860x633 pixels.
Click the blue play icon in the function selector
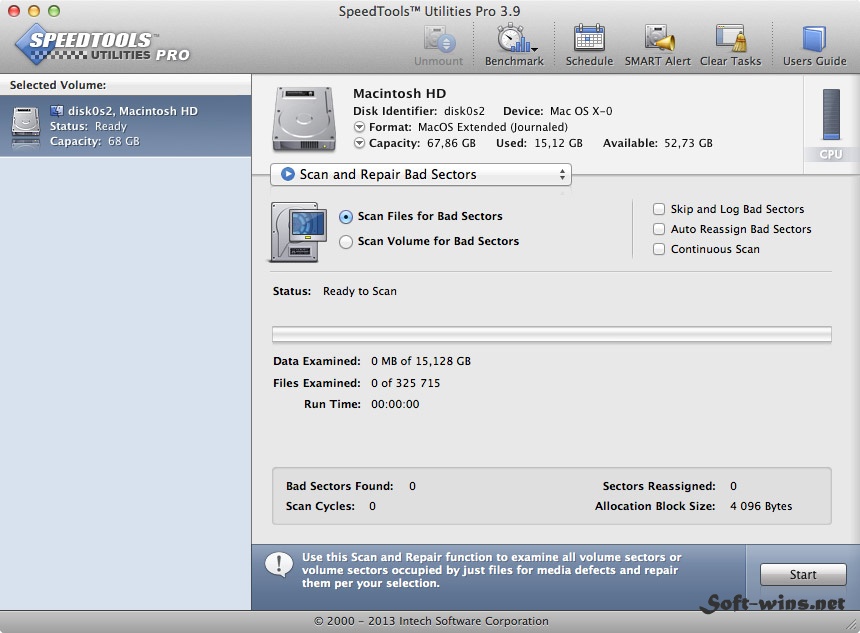pos(287,174)
